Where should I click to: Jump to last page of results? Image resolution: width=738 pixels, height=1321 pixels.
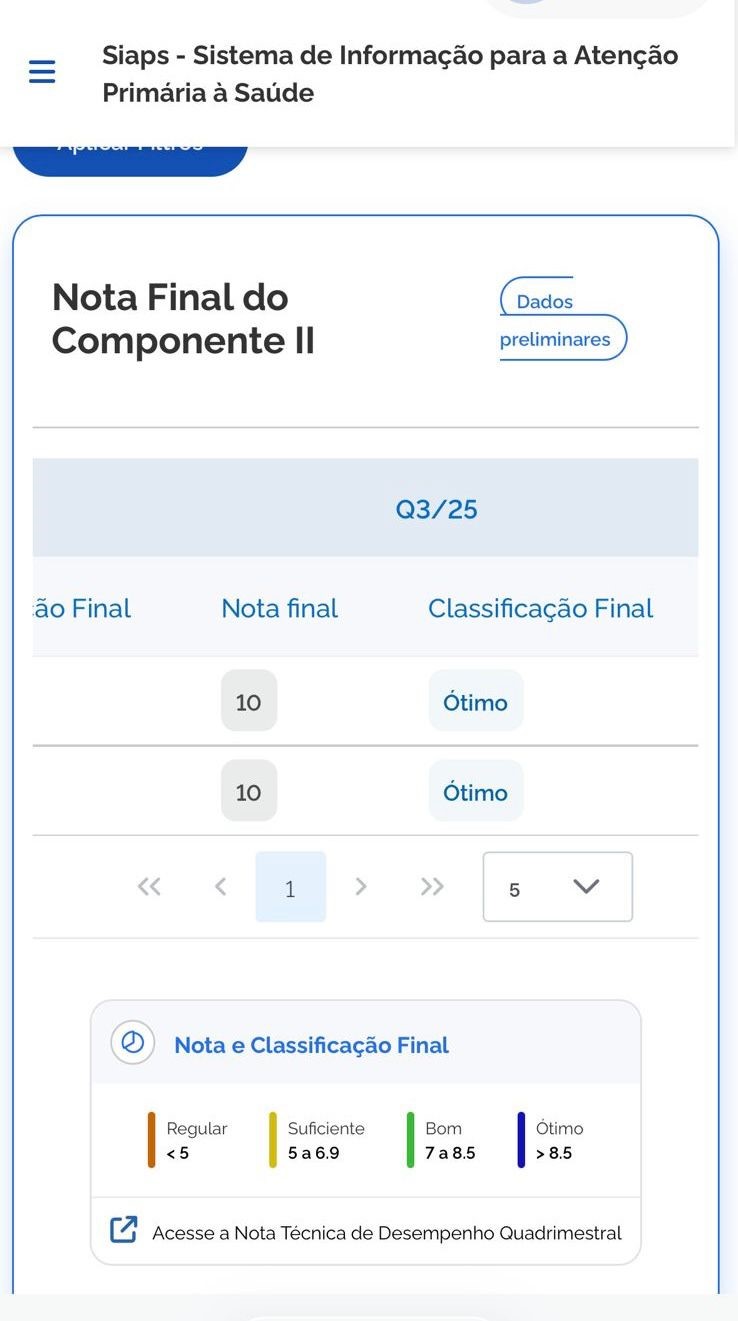432,886
